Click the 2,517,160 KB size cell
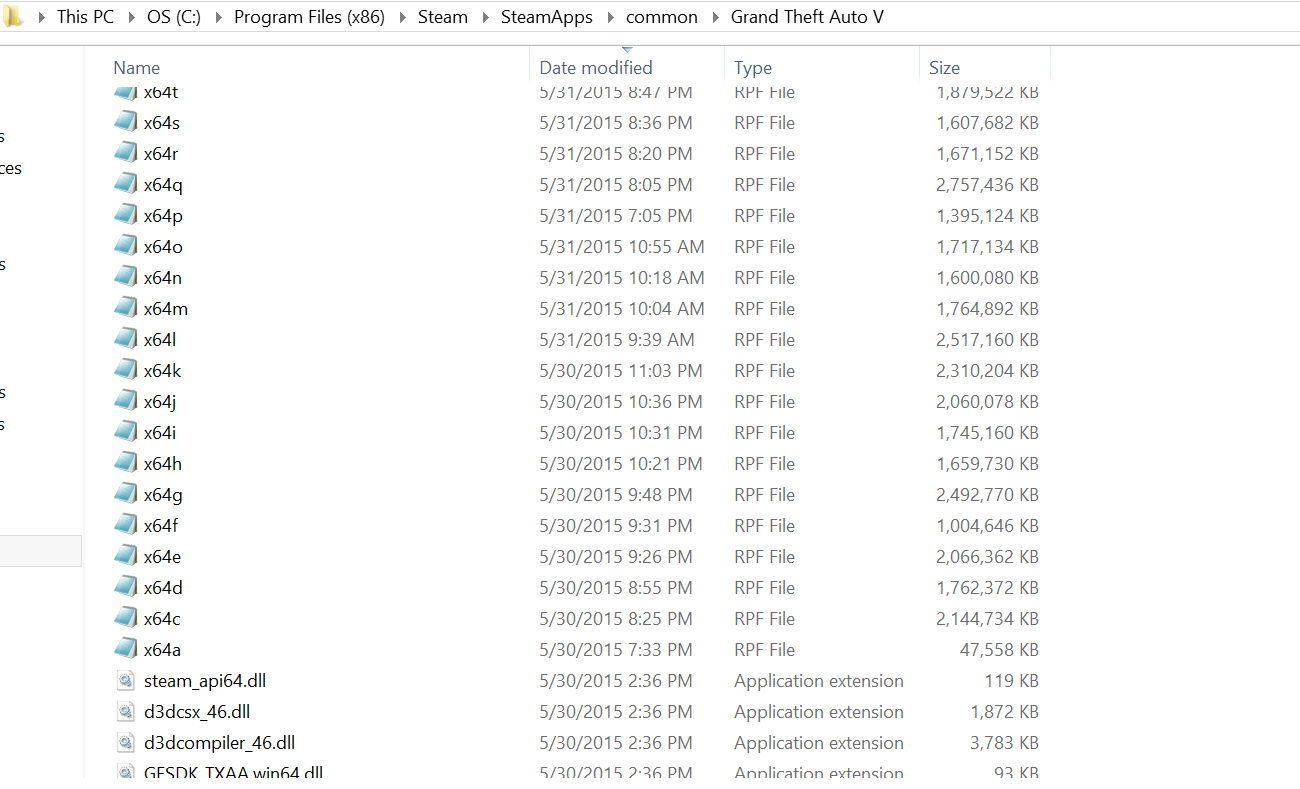The image size is (1300, 789). point(988,340)
